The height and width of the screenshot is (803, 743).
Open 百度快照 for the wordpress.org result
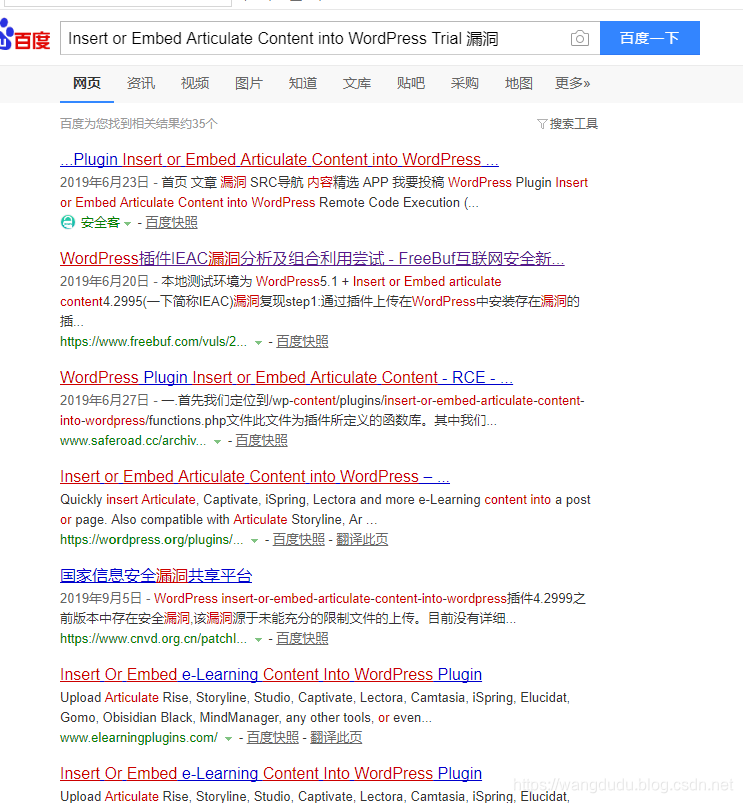point(299,539)
